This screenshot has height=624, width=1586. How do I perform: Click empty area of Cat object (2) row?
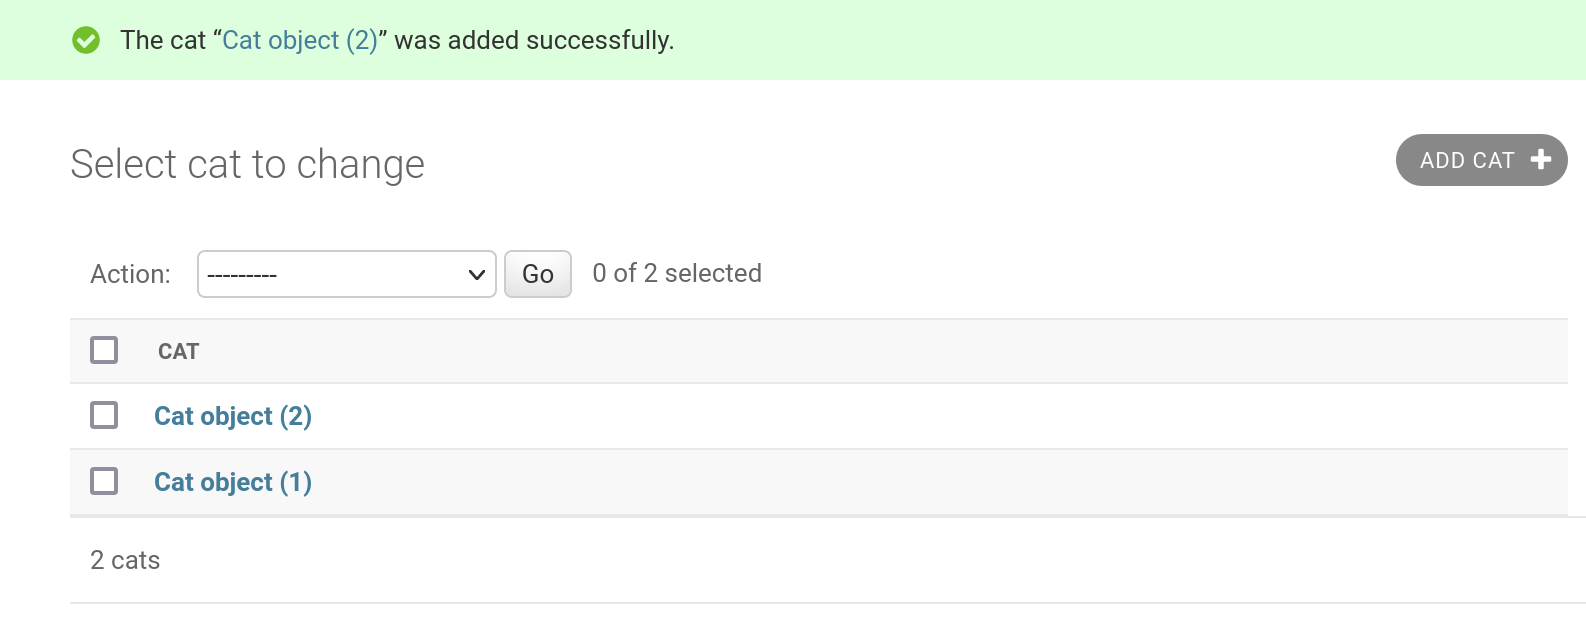coord(940,416)
